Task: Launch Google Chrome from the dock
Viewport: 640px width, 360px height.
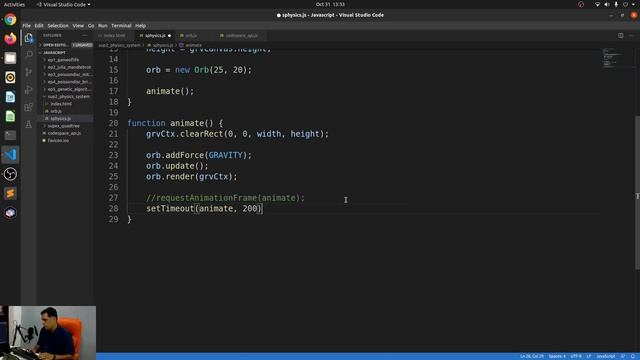Action: pos(10,19)
